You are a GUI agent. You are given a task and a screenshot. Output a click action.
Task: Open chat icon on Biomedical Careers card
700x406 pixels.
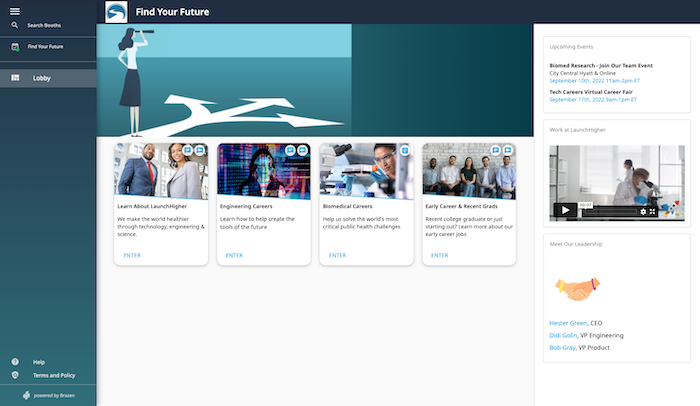point(405,150)
